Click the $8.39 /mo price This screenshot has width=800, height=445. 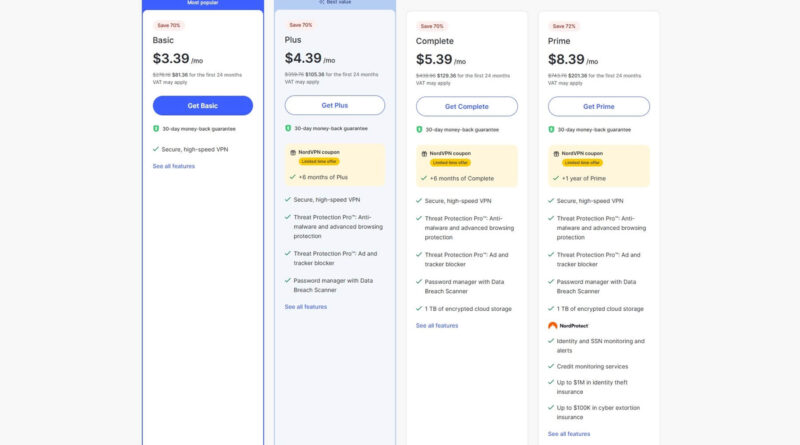[573, 60]
